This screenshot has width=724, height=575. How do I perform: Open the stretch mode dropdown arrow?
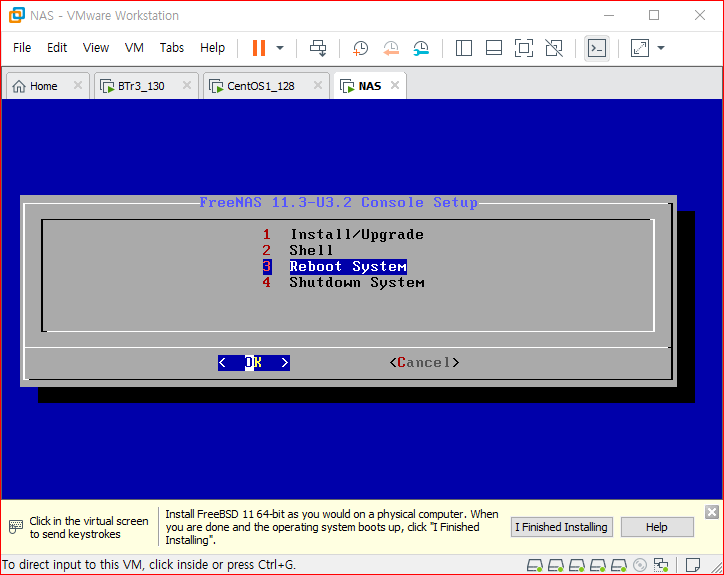pyautogui.click(x=661, y=48)
